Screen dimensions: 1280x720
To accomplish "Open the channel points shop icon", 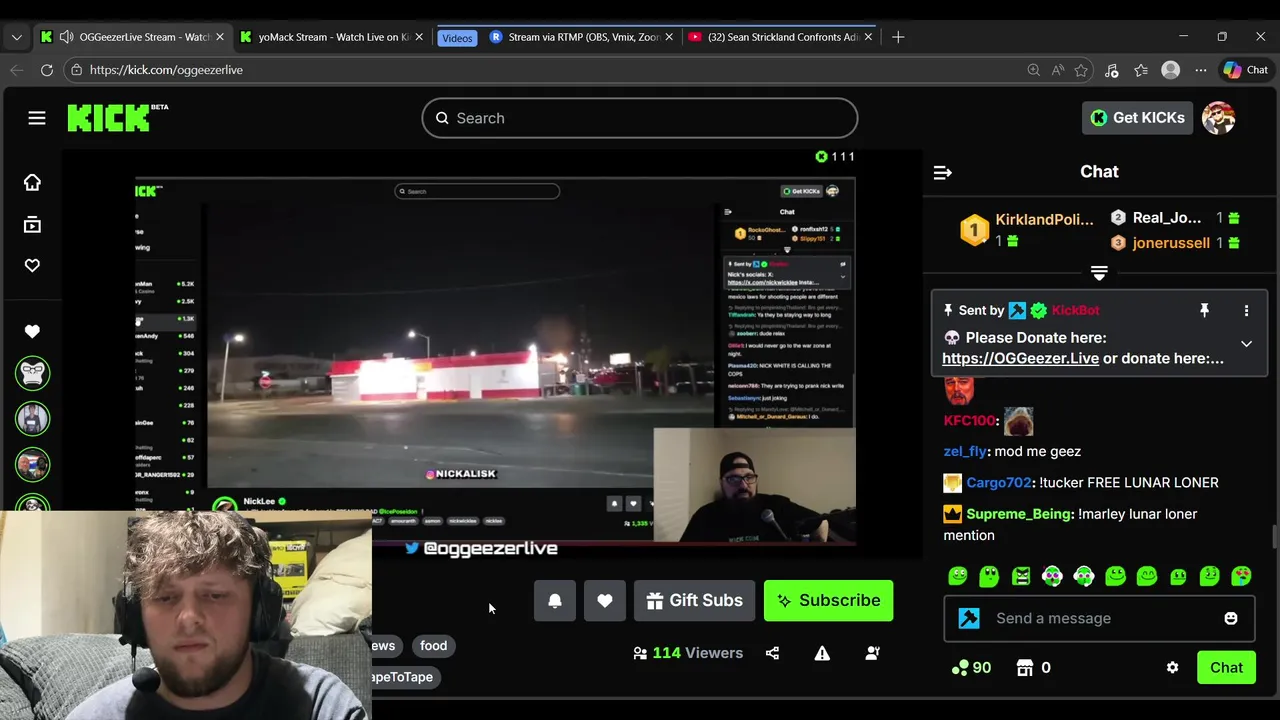I will pos(1024,667).
